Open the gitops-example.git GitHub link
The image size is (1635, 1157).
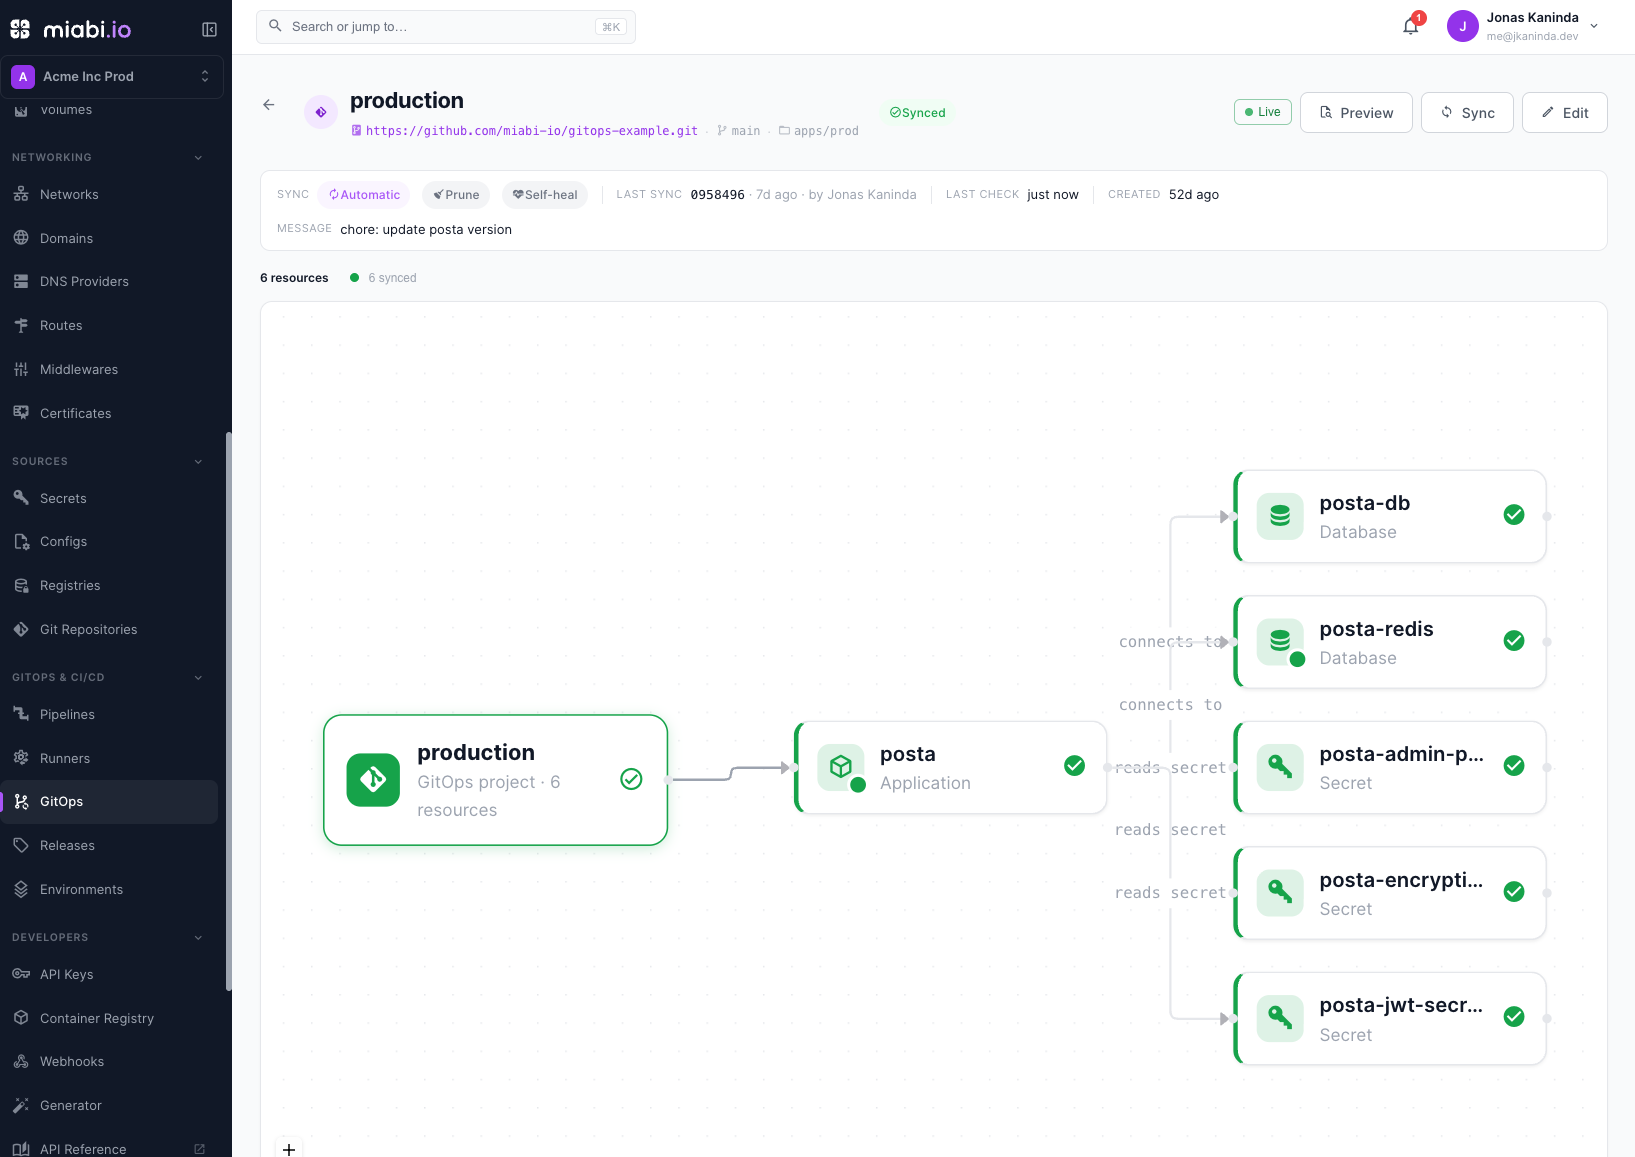point(531,131)
